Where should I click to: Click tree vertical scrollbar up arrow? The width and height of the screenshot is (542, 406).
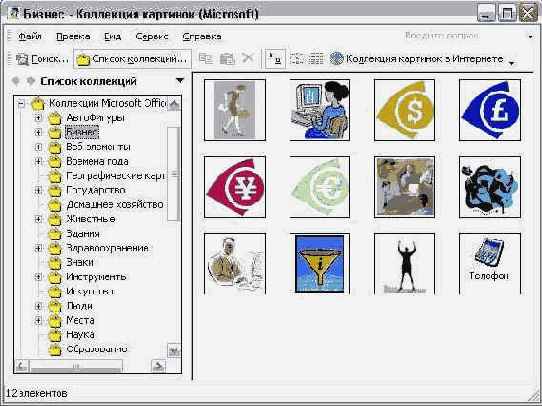click(174, 104)
